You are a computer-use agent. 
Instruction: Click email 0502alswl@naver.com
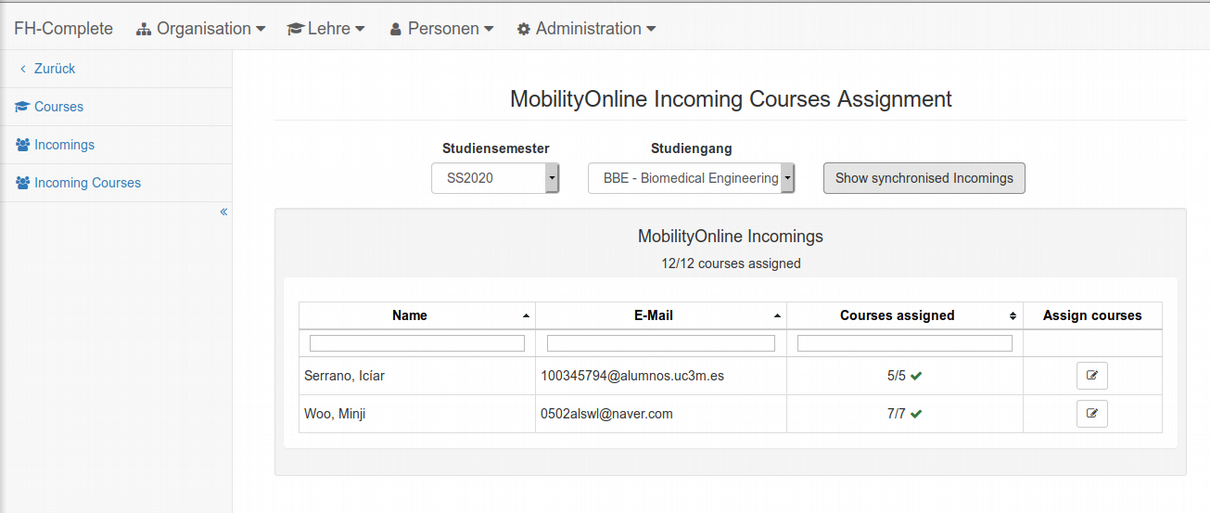606,413
